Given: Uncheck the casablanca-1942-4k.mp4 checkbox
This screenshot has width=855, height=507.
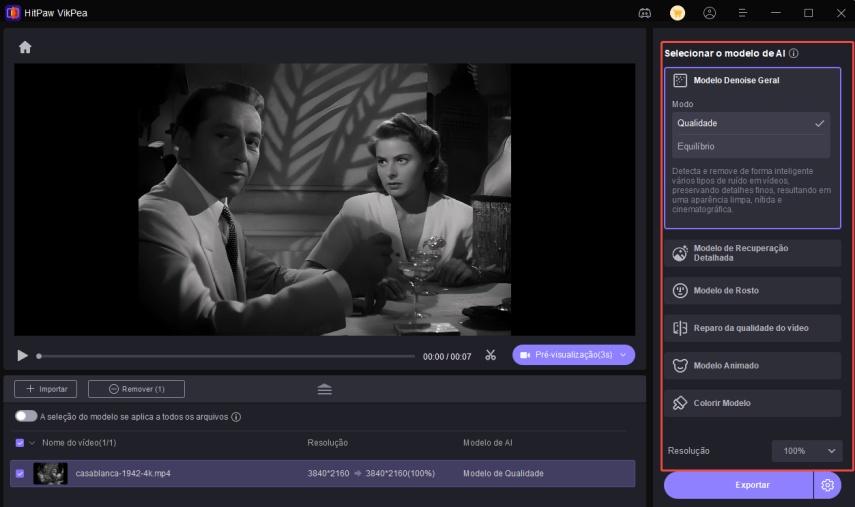Looking at the screenshot, I should 20,473.
